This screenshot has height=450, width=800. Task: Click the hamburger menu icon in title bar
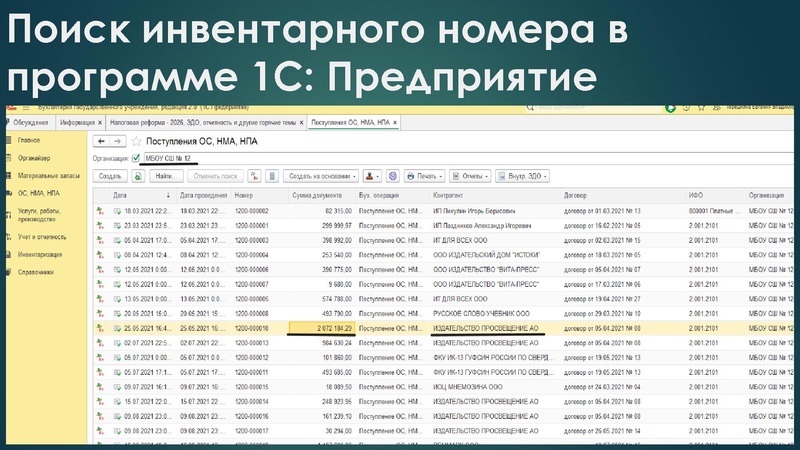point(26,108)
